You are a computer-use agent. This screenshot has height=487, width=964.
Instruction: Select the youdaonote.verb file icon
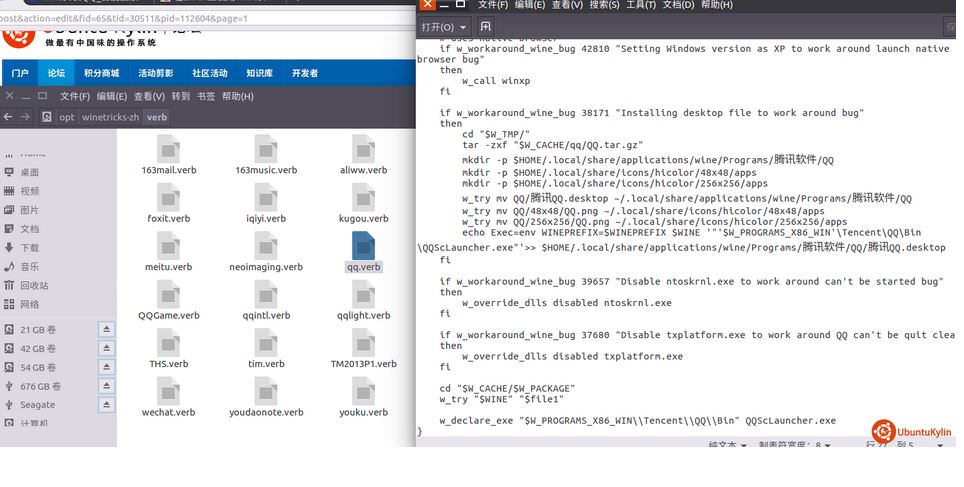(x=266, y=392)
